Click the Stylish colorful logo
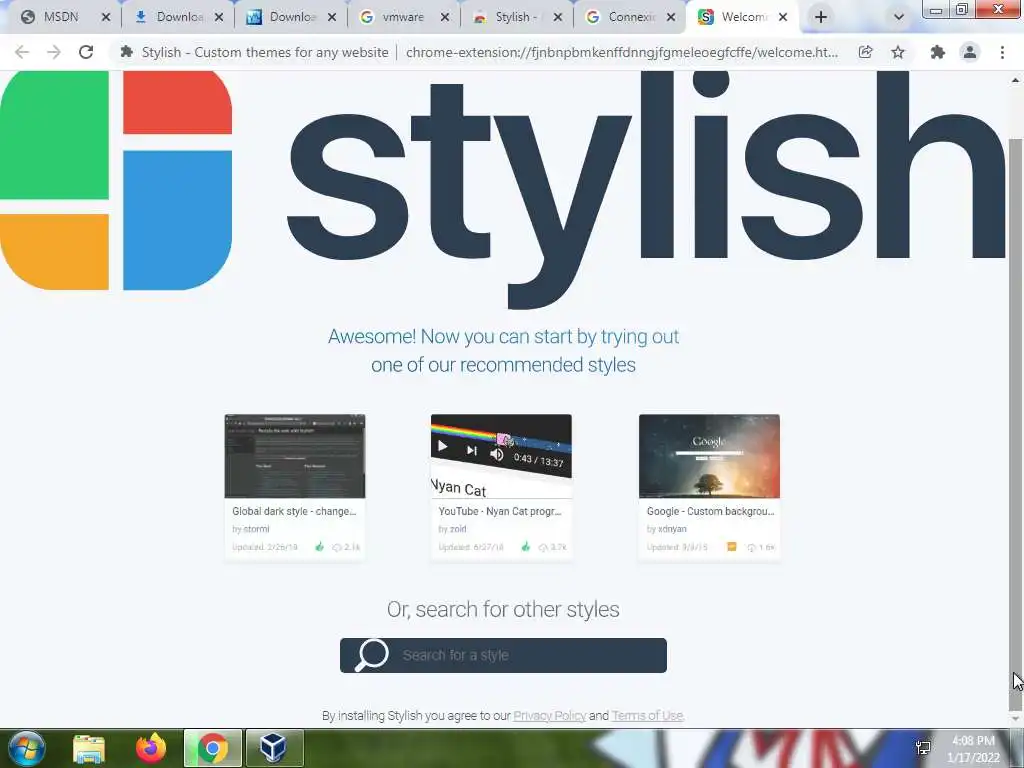1024x768 pixels. 116,180
